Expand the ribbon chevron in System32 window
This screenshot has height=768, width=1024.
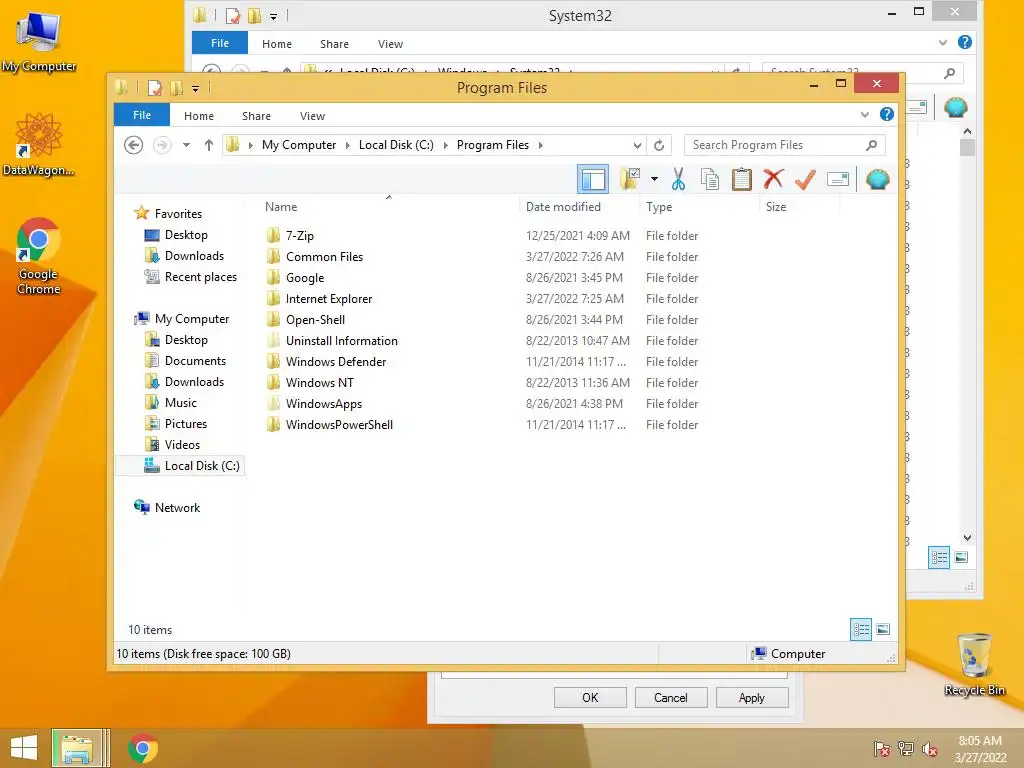click(x=942, y=42)
